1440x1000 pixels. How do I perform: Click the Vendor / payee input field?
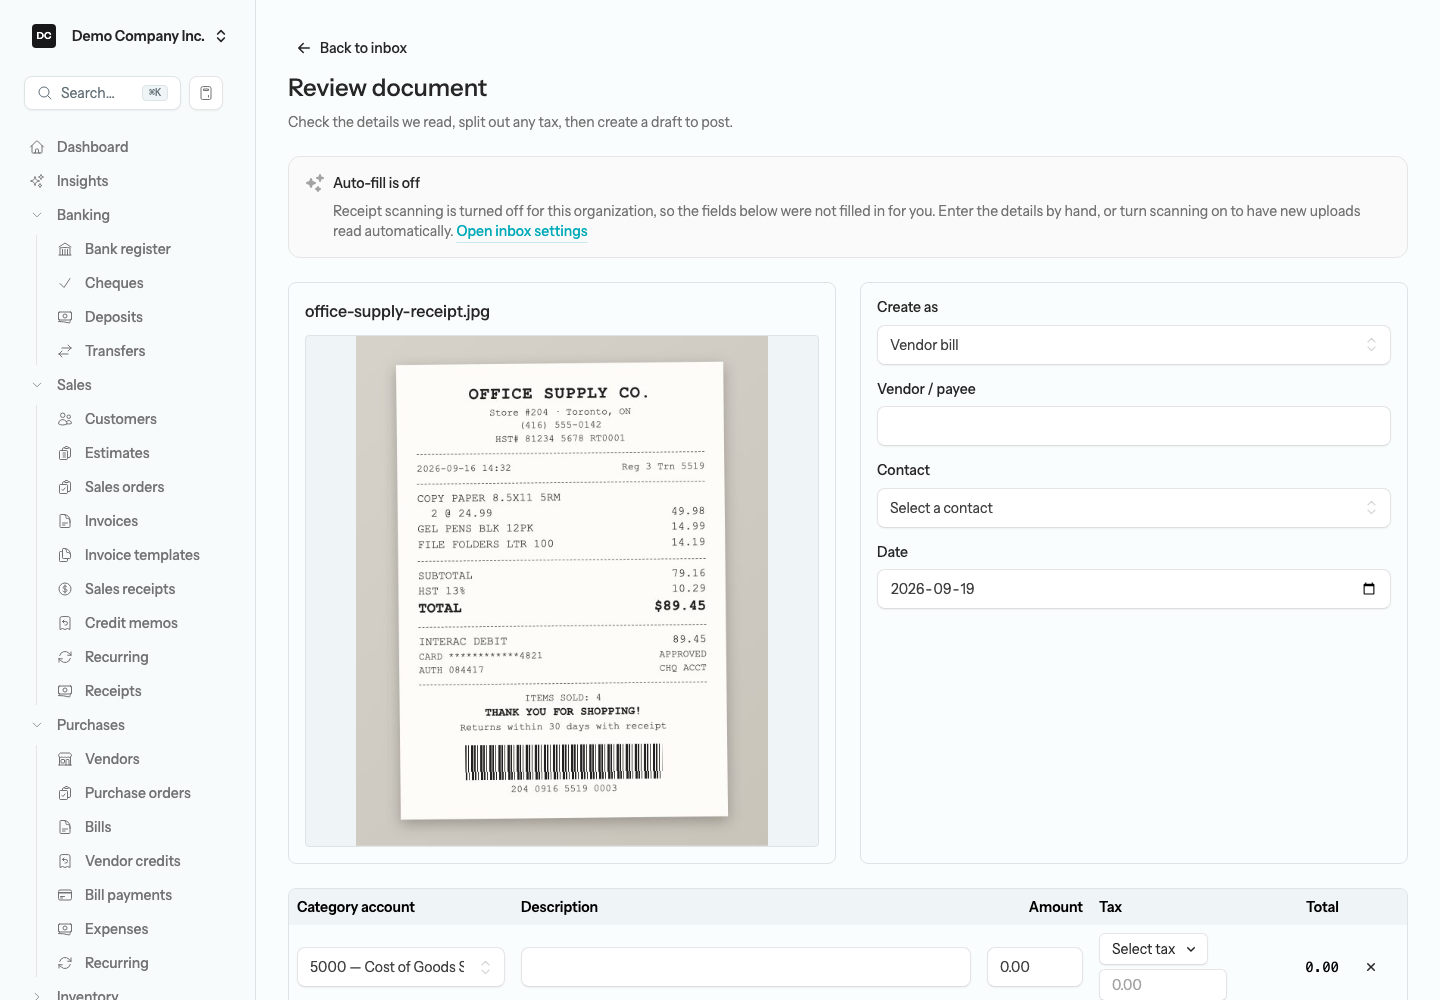point(1134,426)
